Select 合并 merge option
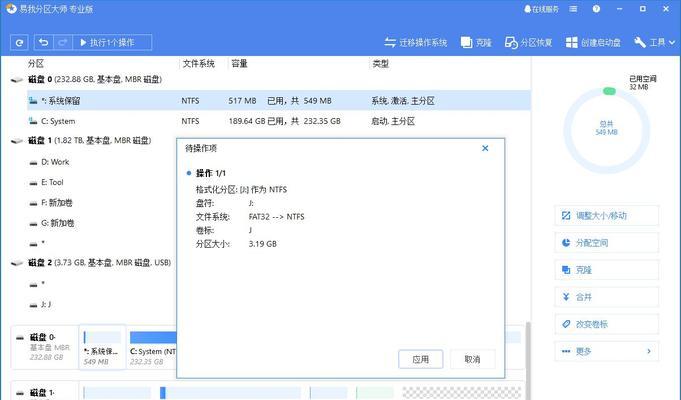 coord(607,297)
